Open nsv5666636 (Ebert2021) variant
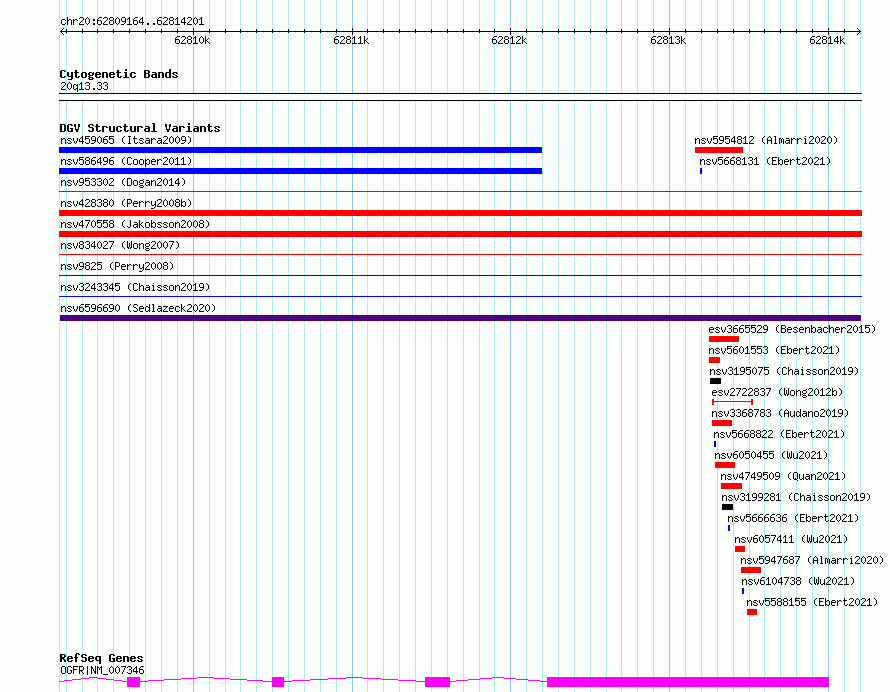The height and width of the screenshot is (692, 890). click(x=794, y=518)
